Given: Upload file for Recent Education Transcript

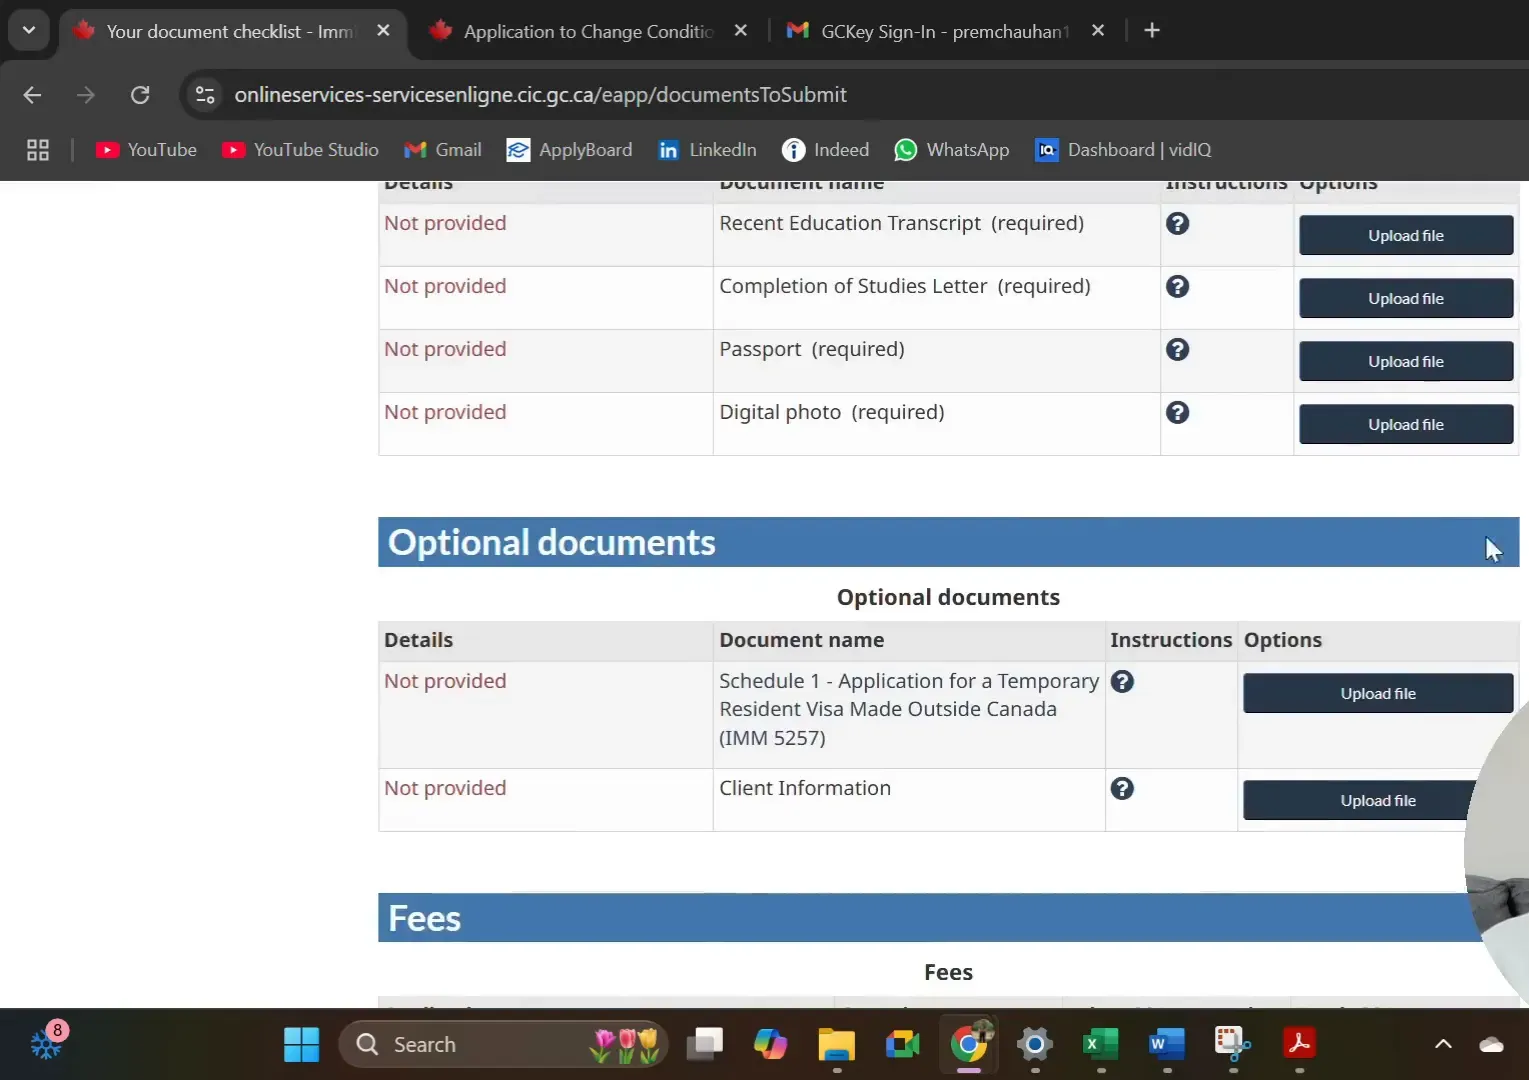Looking at the screenshot, I should tap(1405, 236).
